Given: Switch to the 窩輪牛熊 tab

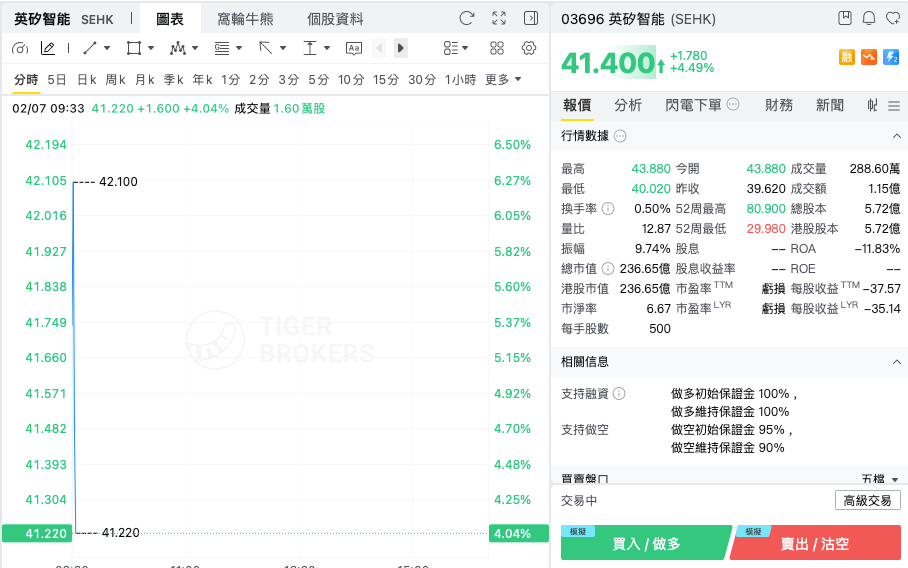Looking at the screenshot, I should click(x=246, y=19).
